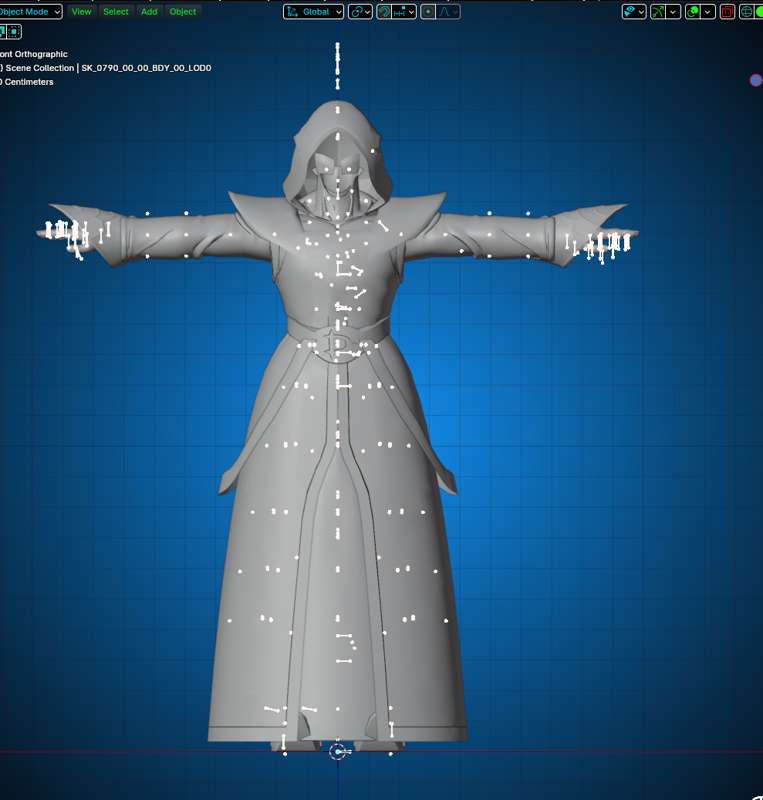
Task: Open the proportional falloff curve dropdown
Action: coord(449,12)
